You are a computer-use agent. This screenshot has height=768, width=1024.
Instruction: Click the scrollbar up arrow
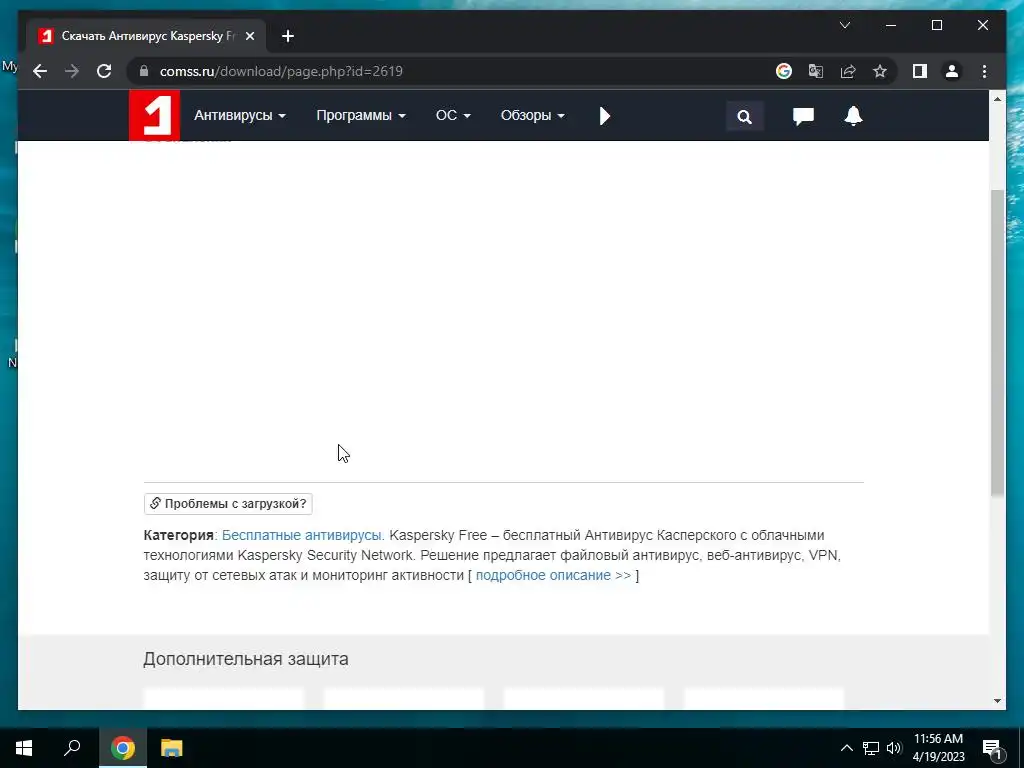point(997,99)
